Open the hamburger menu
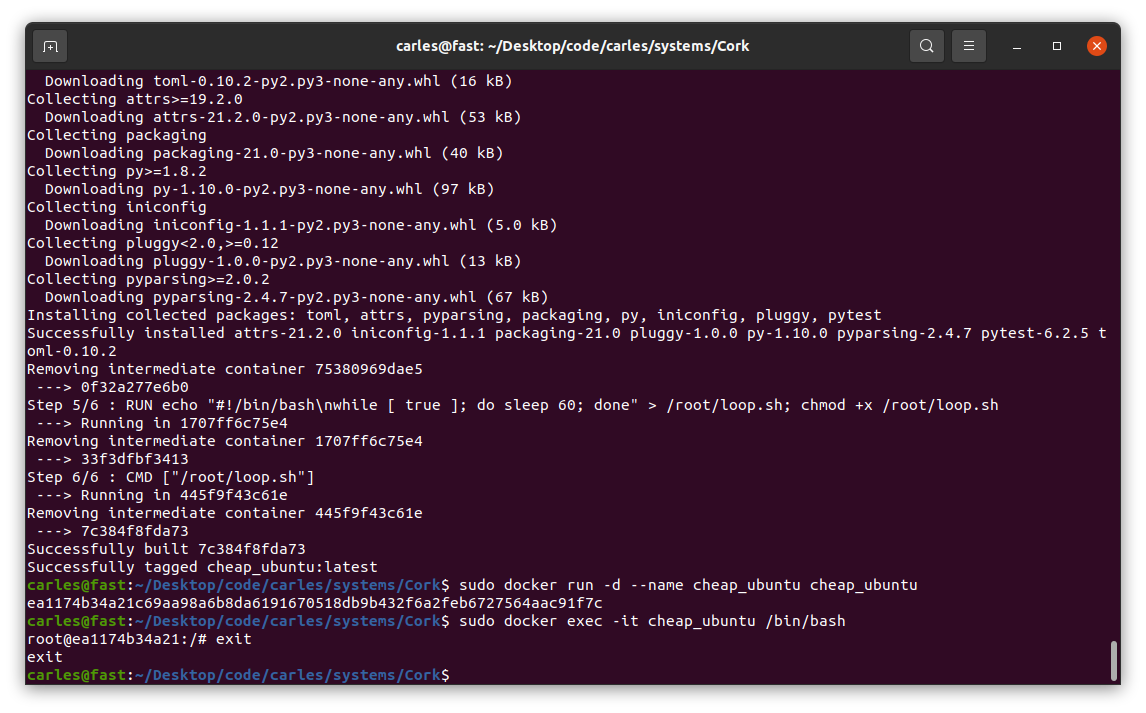This screenshot has width=1146, height=713. pyautogui.click(x=968, y=46)
